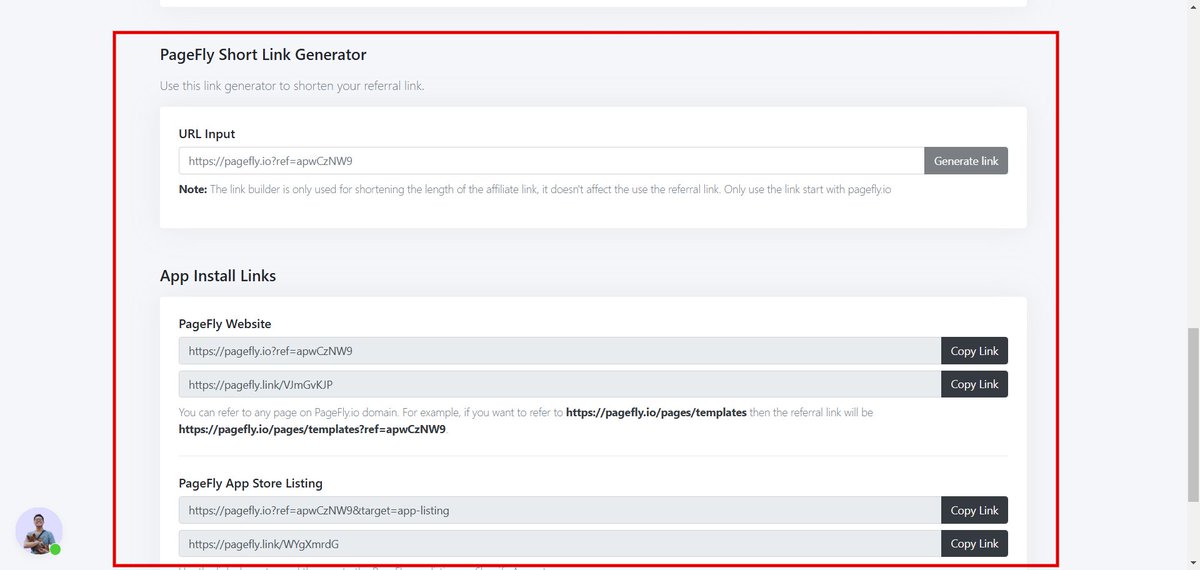Screen dimensions: 1200x570
Task: Focus the URL Input text field
Action: (x=551, y=161)
